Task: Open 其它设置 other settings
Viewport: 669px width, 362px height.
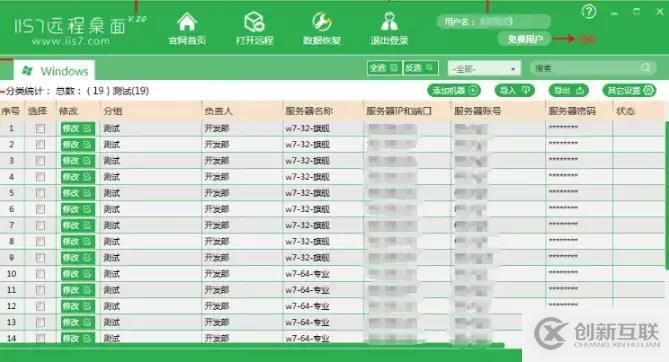Action: 629,90
